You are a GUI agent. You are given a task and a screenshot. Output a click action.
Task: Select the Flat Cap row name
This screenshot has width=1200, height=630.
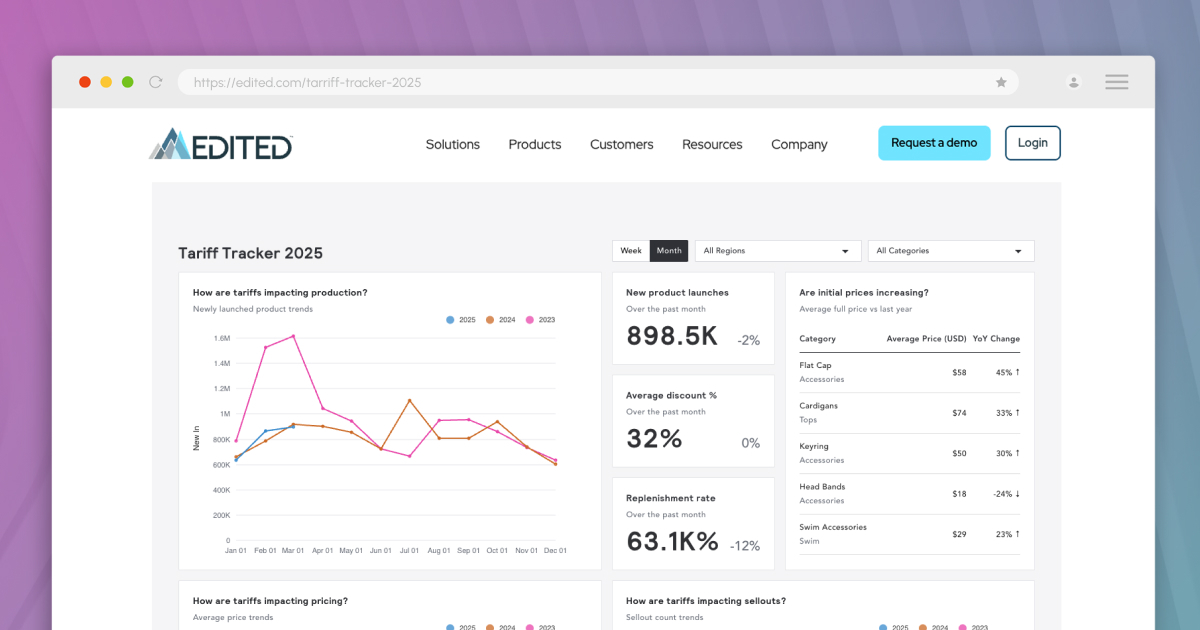tap(815, 366)
